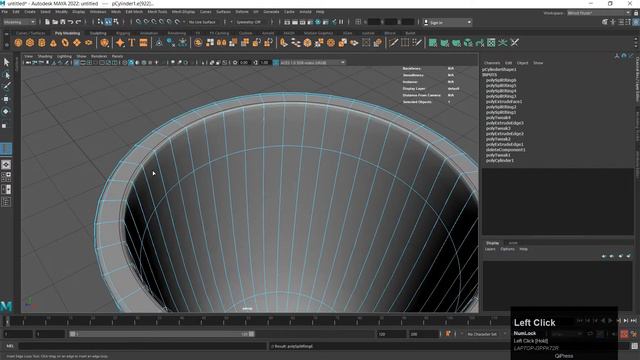
Task: Toggle snap to curves
Action: point(146,22)
